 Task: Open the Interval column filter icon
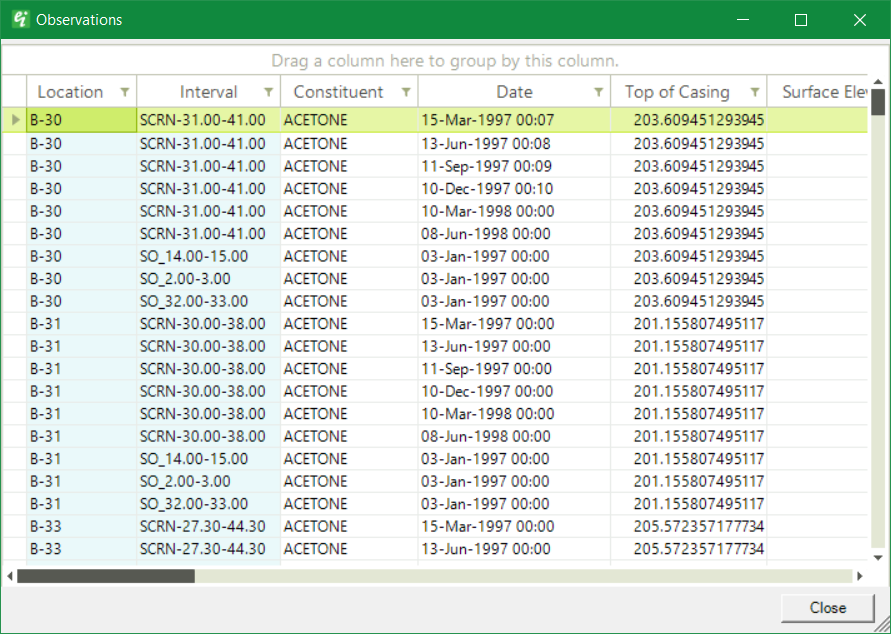pos(268,92)
